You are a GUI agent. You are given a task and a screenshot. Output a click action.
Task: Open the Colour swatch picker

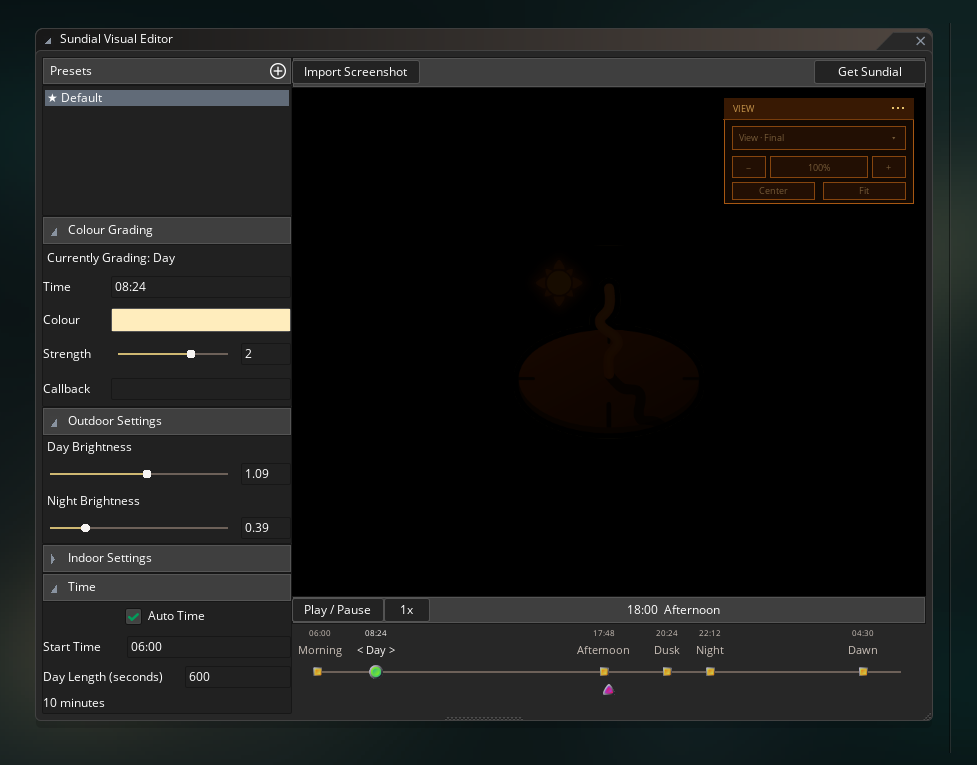tap(201, 320)
